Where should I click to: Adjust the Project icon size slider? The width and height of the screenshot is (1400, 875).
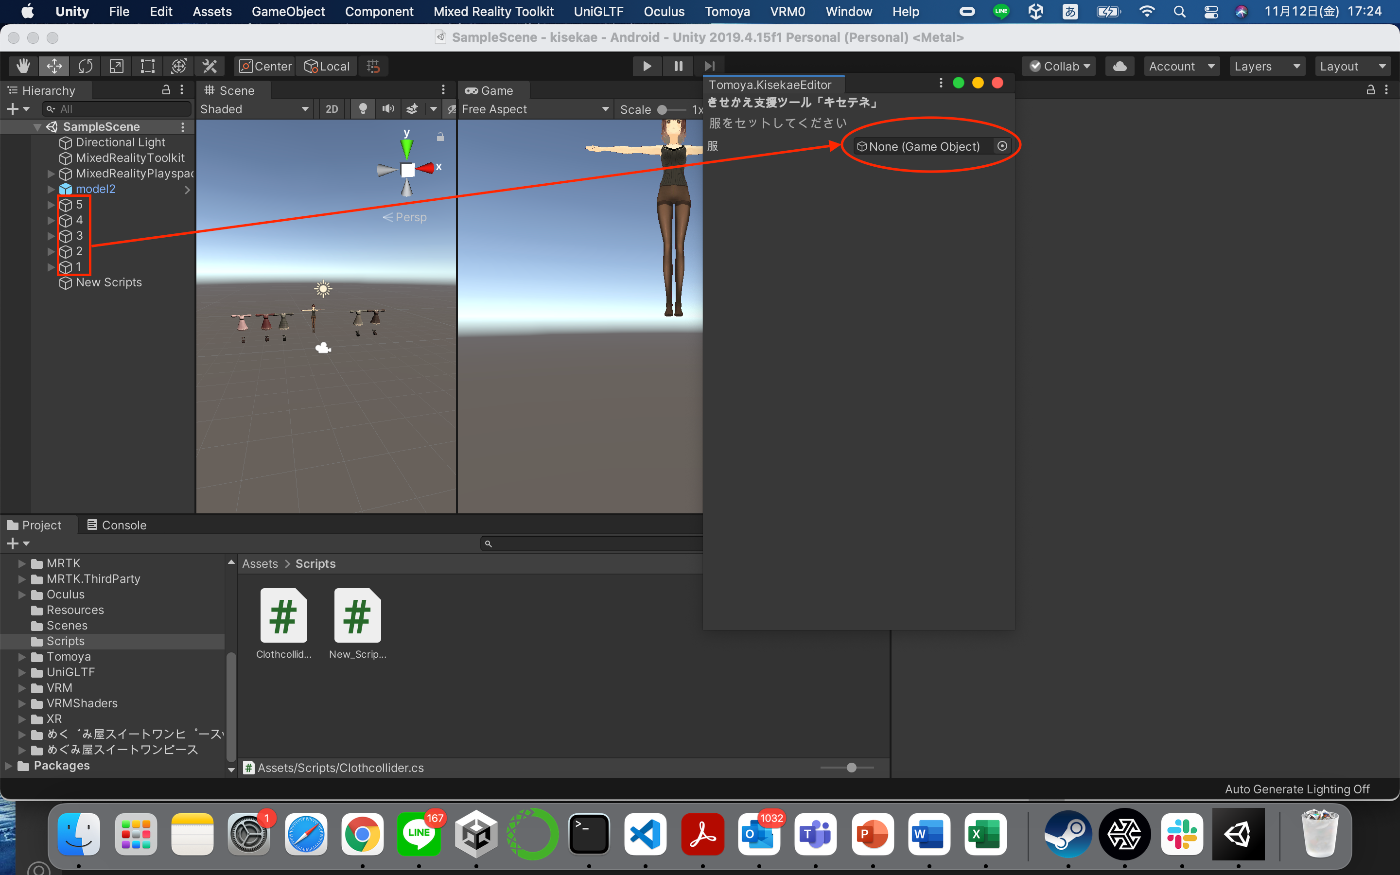(848, 768)
